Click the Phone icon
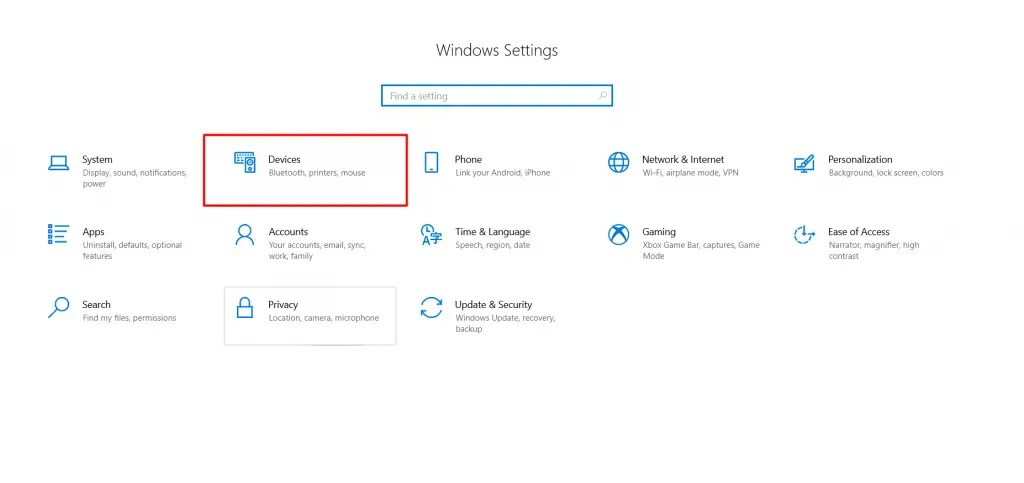This screenshot has width=1024, height=483. pyautogui.click(x=431, y=163)
